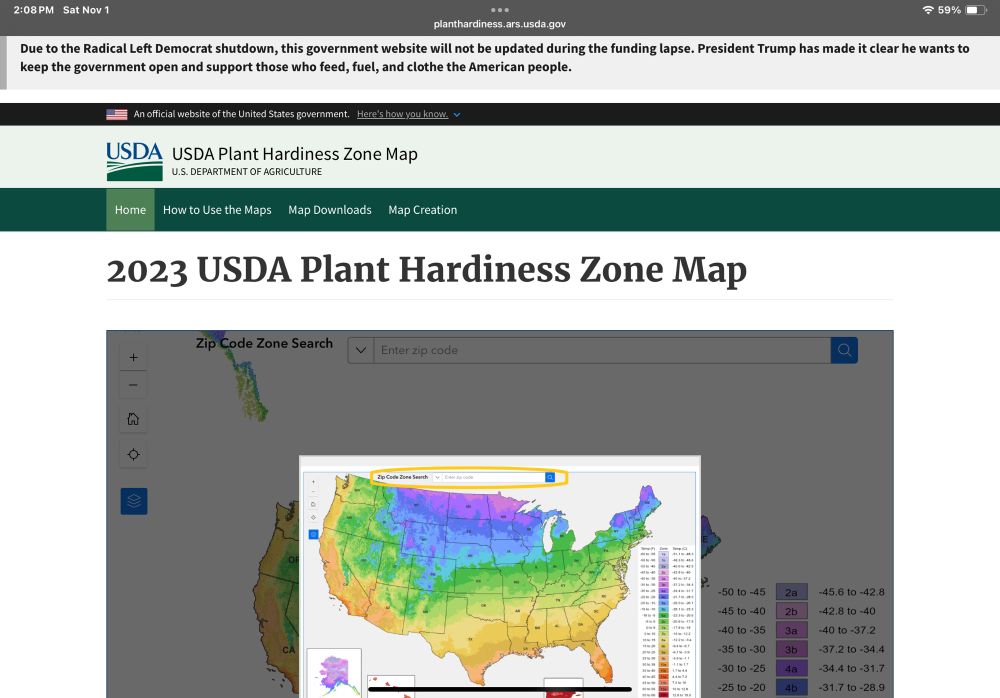Open the Map Creation page
Screen dimensions: 1000x698
coord(422,210)
